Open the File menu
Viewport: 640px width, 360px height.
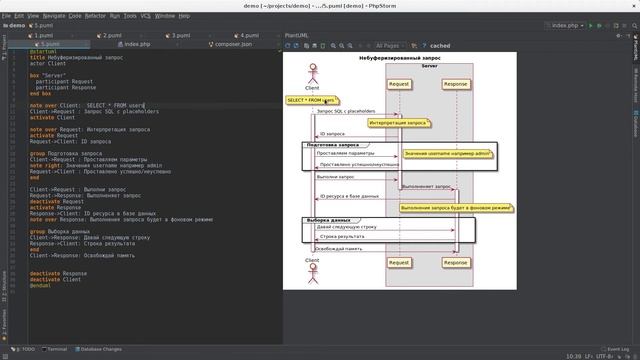(x=6, y=16)
